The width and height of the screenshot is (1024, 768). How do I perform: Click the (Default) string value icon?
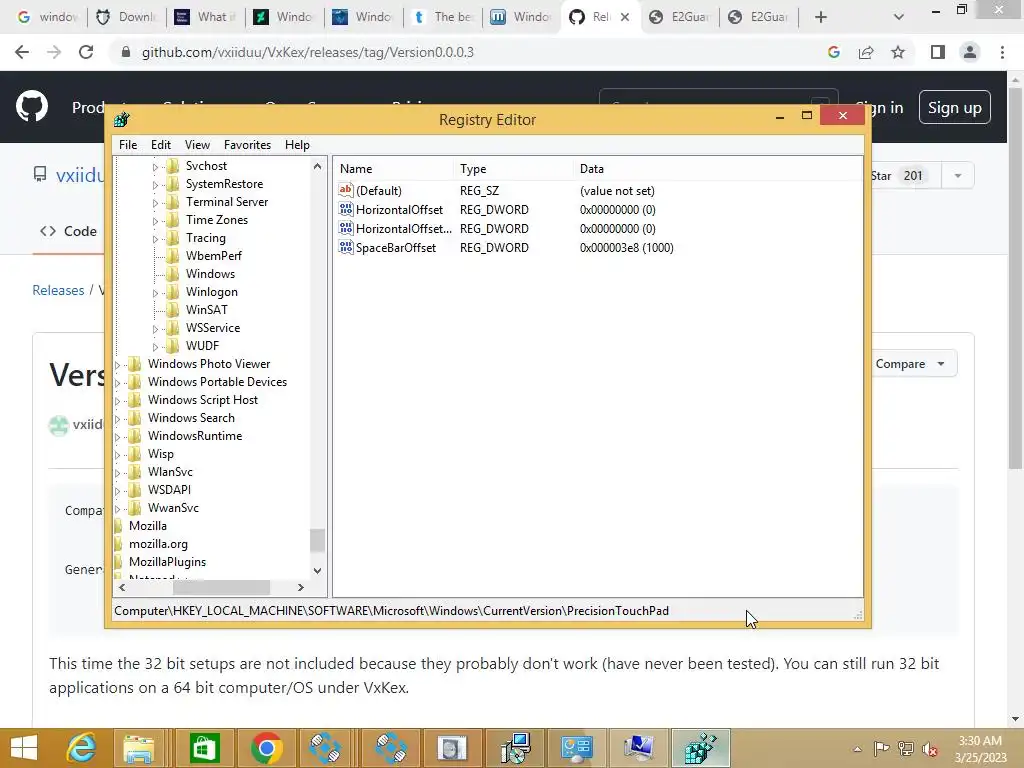coord(345,190)
